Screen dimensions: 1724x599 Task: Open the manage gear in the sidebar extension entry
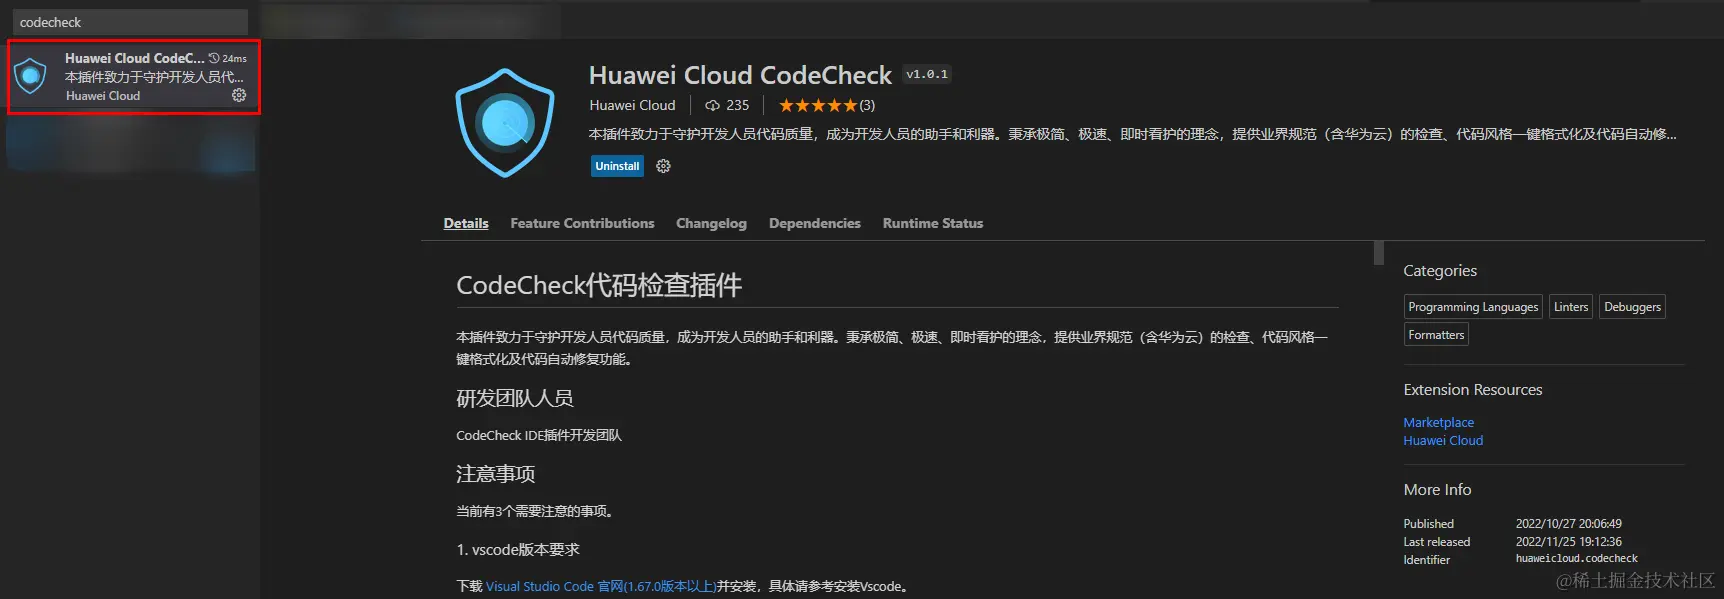tap(239, 95)
